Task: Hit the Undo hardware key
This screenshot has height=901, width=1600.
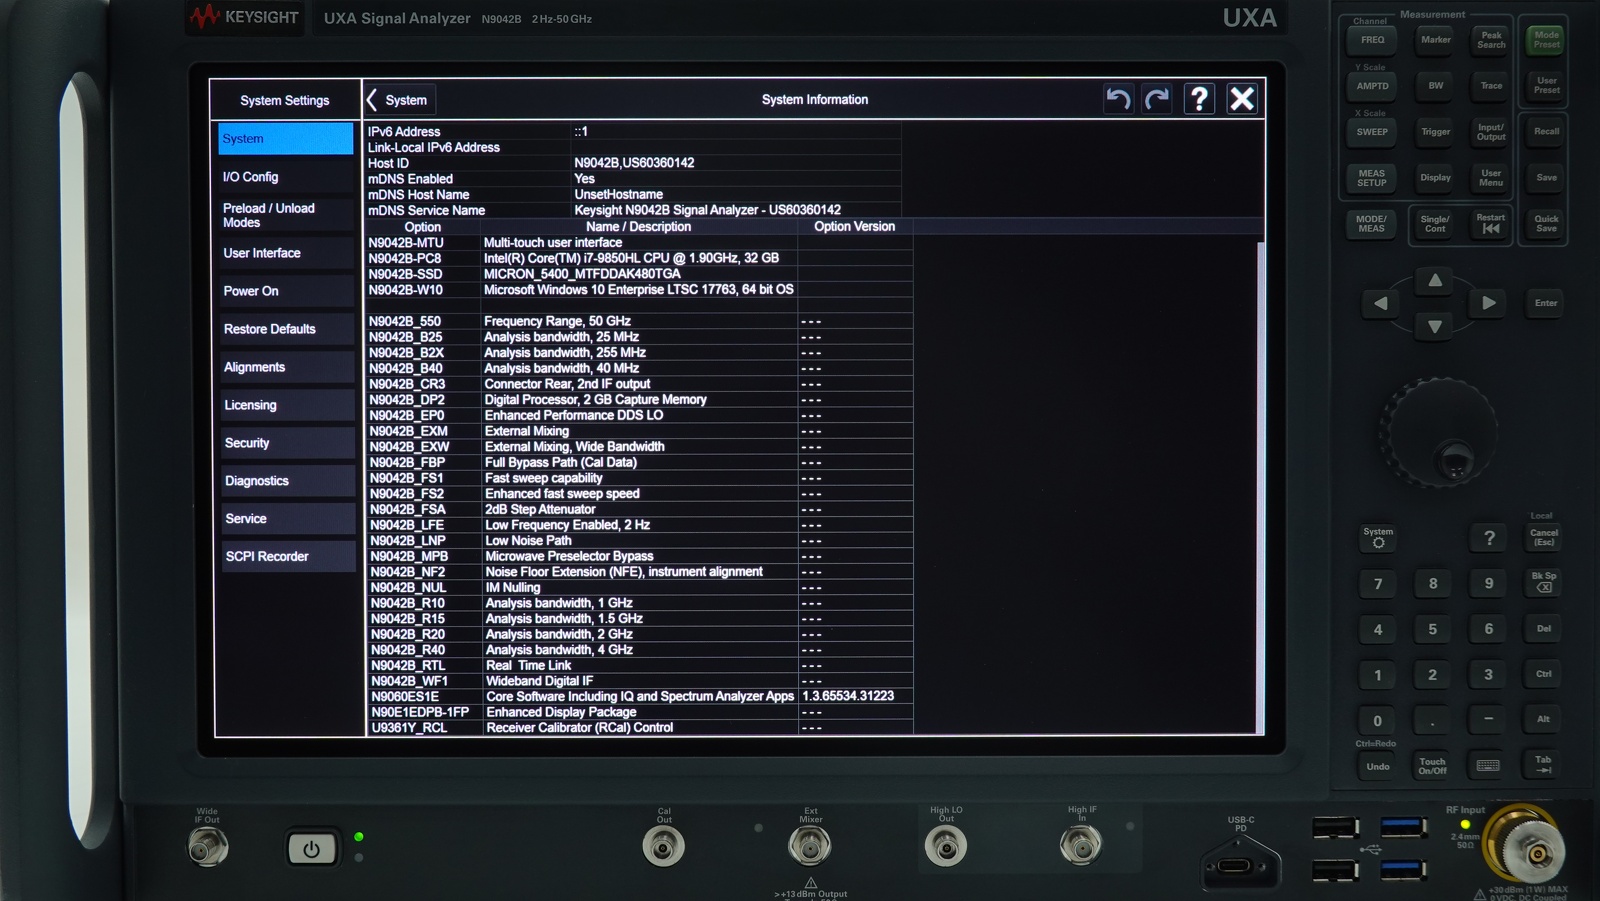Action: pos(1378,767)
